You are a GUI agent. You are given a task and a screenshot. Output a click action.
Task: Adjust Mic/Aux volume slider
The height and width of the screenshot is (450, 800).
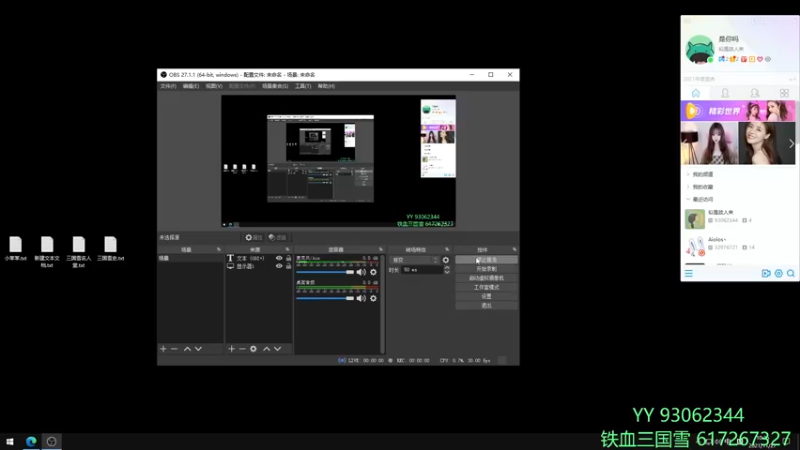pos(325,272)
